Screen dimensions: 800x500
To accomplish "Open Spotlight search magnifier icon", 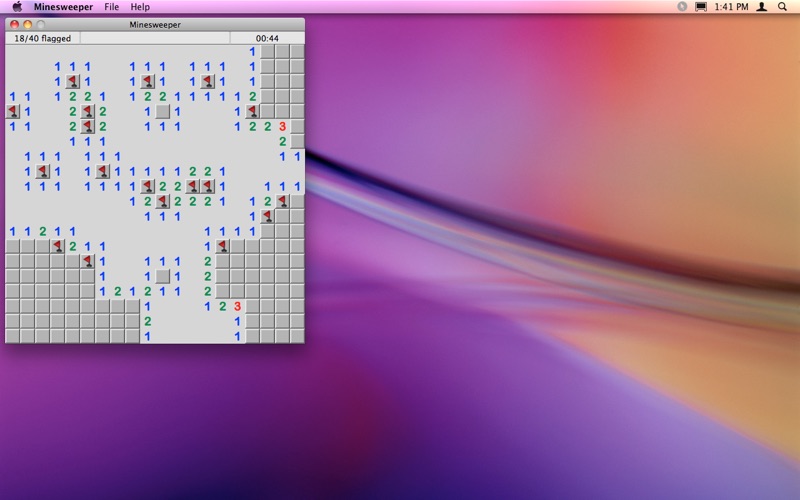I will (782, 7).
